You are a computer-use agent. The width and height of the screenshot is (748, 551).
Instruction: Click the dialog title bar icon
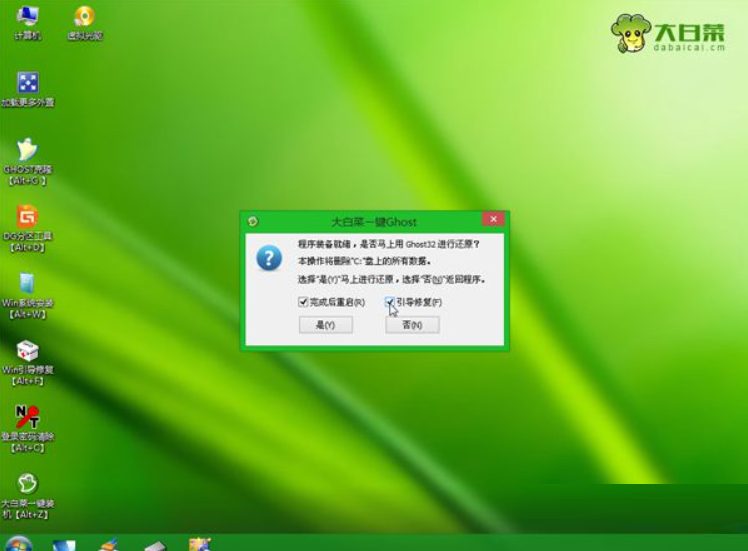tap(254, 221)
